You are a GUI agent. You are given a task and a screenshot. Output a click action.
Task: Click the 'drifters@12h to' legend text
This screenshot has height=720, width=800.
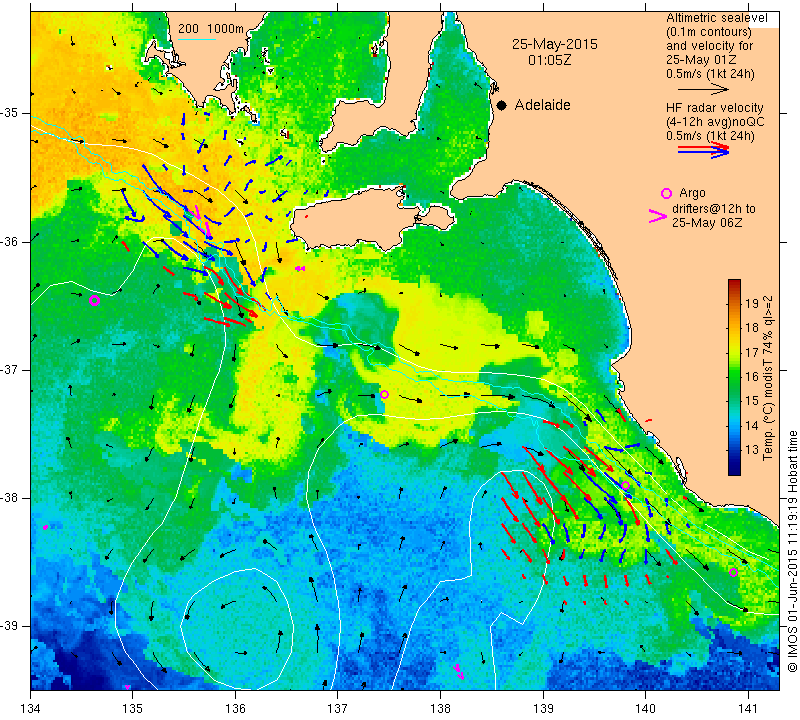(x=714, y=209)
